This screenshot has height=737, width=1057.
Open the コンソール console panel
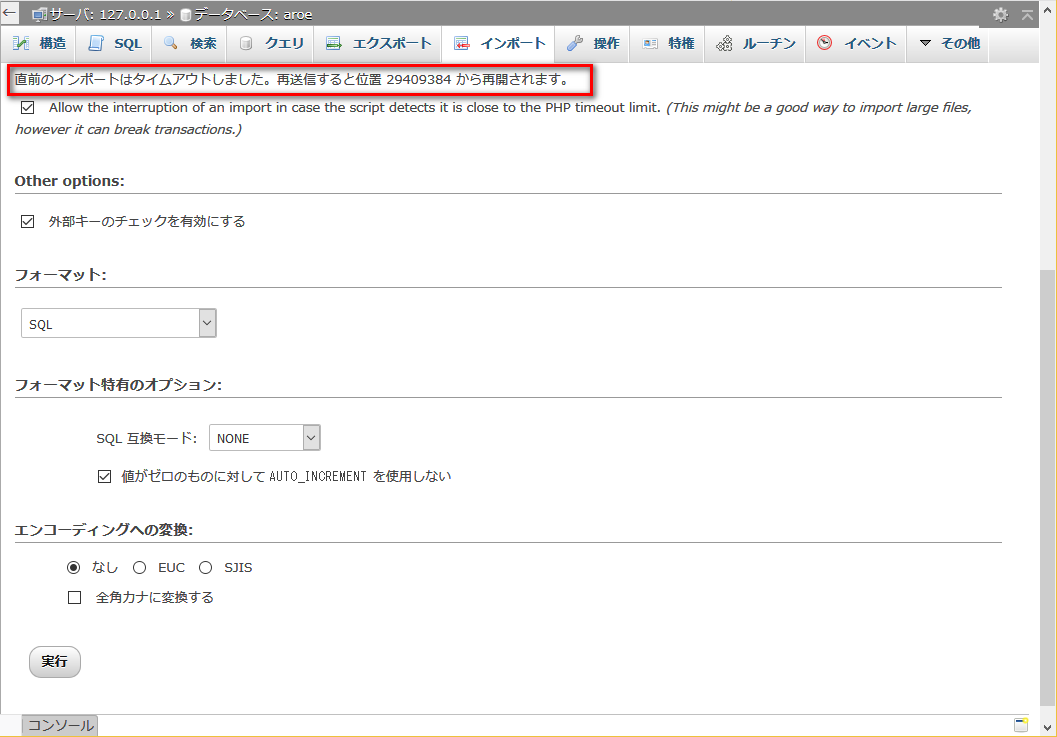(60, 725)
